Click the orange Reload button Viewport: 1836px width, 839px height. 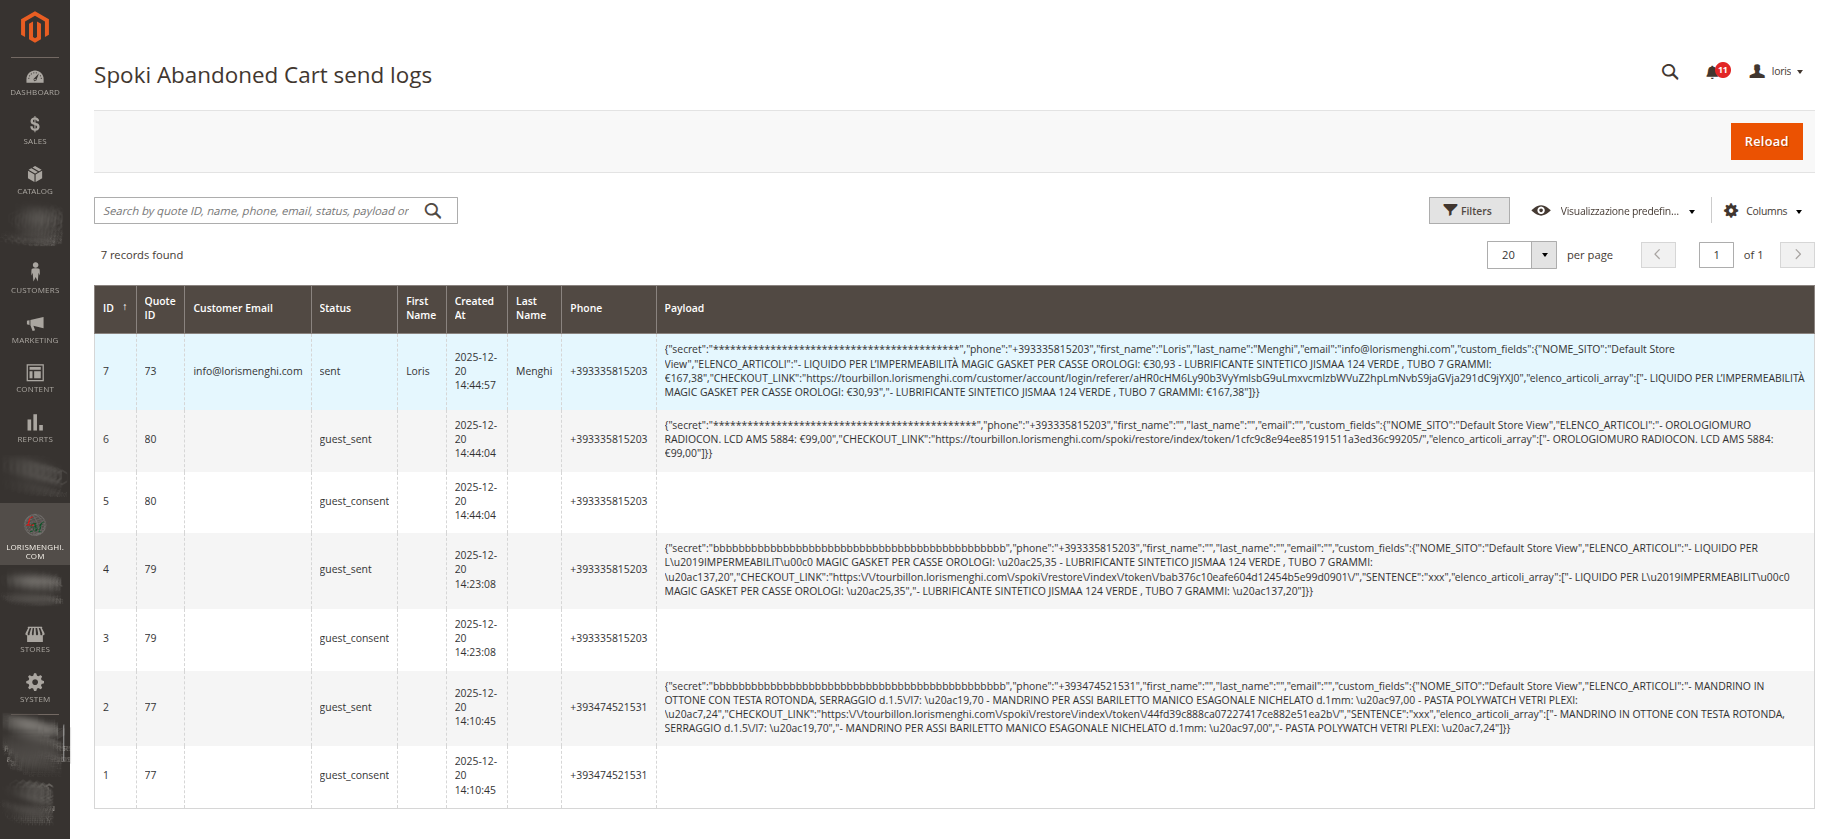1766,142
